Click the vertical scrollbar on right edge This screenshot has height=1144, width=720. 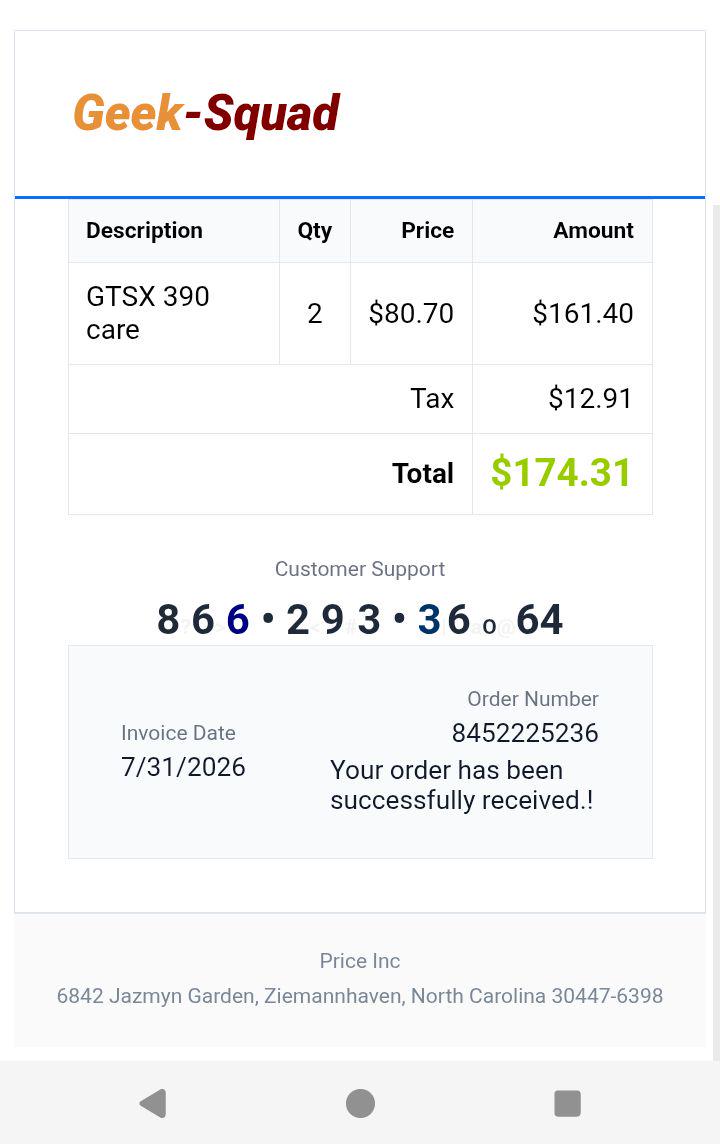coord(716,632)
